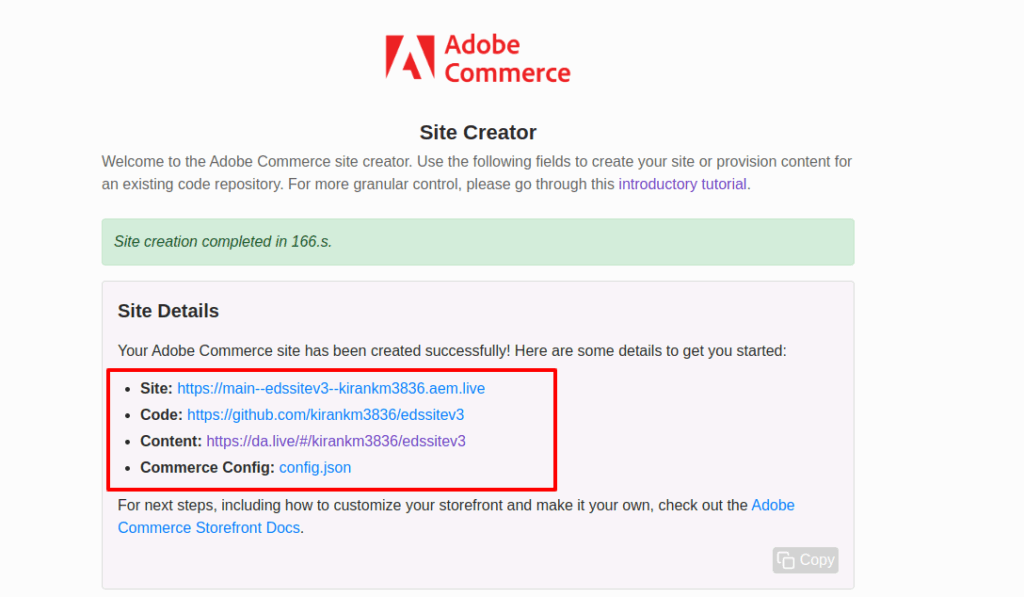
Task: Click the bold "Content:" label
Action: click(171, 440)
